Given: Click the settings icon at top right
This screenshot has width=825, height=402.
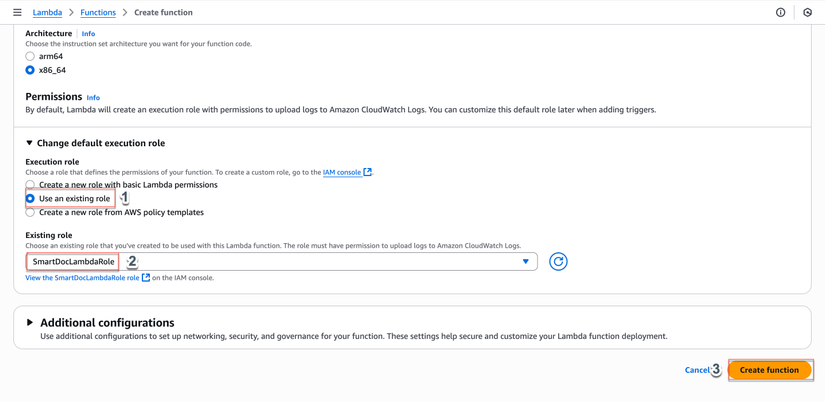Looking at the screenshot, I should pyautogui.click(x=808, y=13).
